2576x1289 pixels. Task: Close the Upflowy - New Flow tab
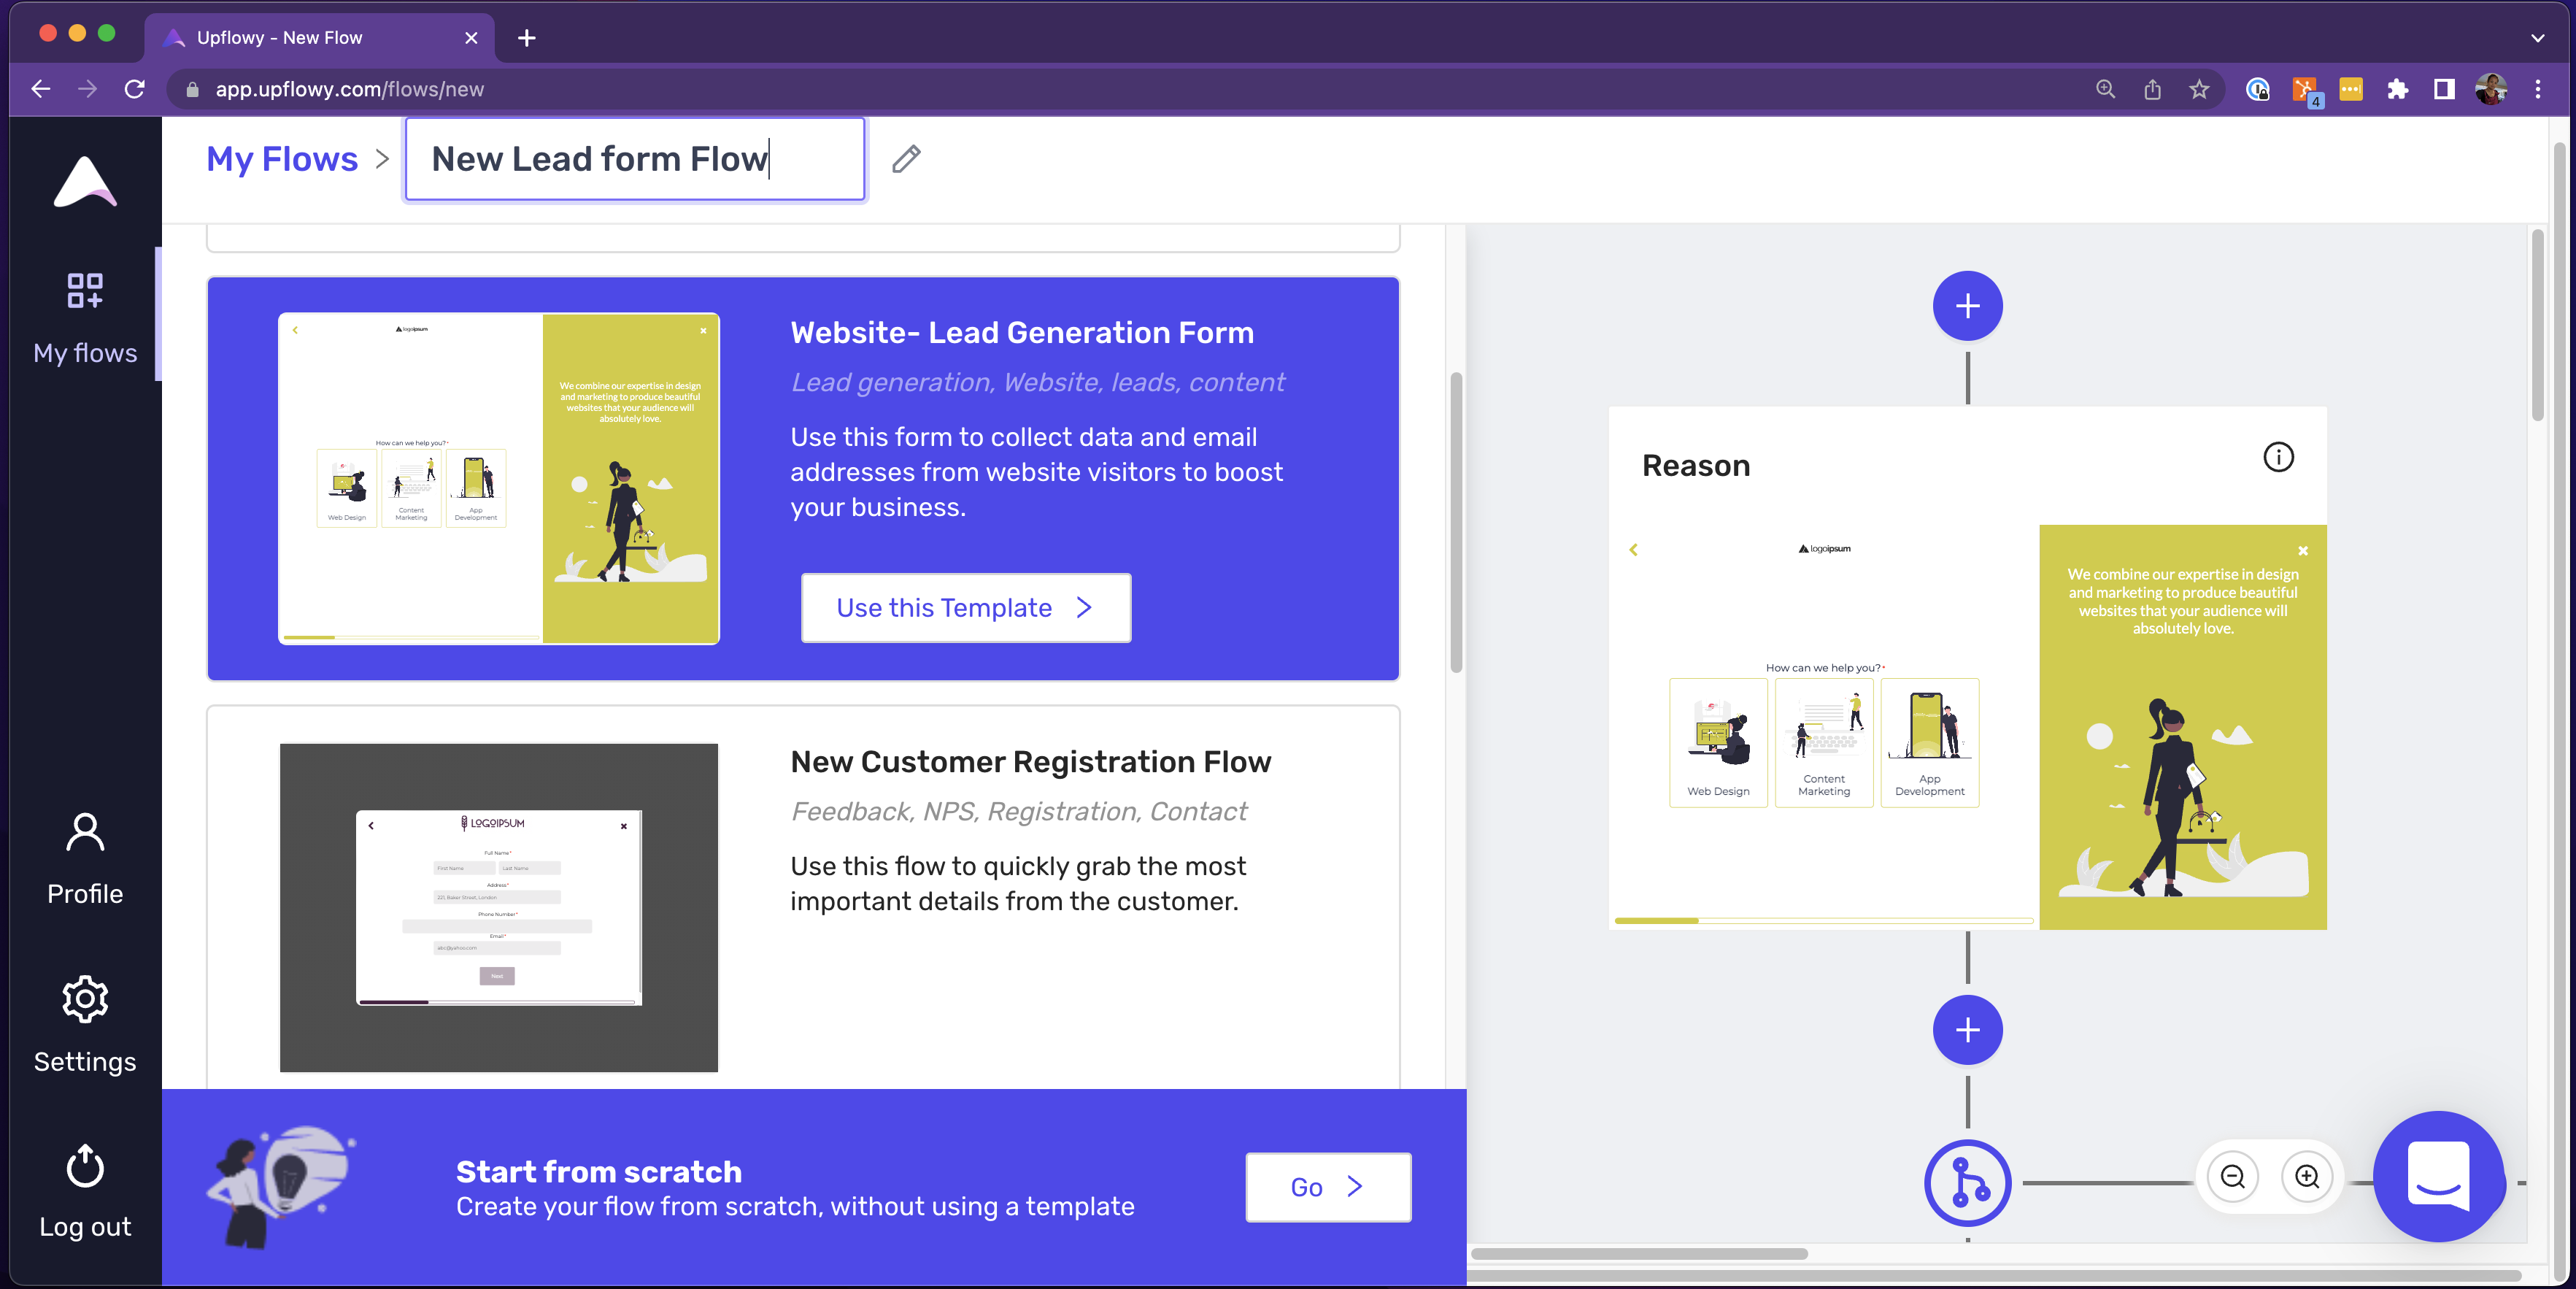[471, 38]
